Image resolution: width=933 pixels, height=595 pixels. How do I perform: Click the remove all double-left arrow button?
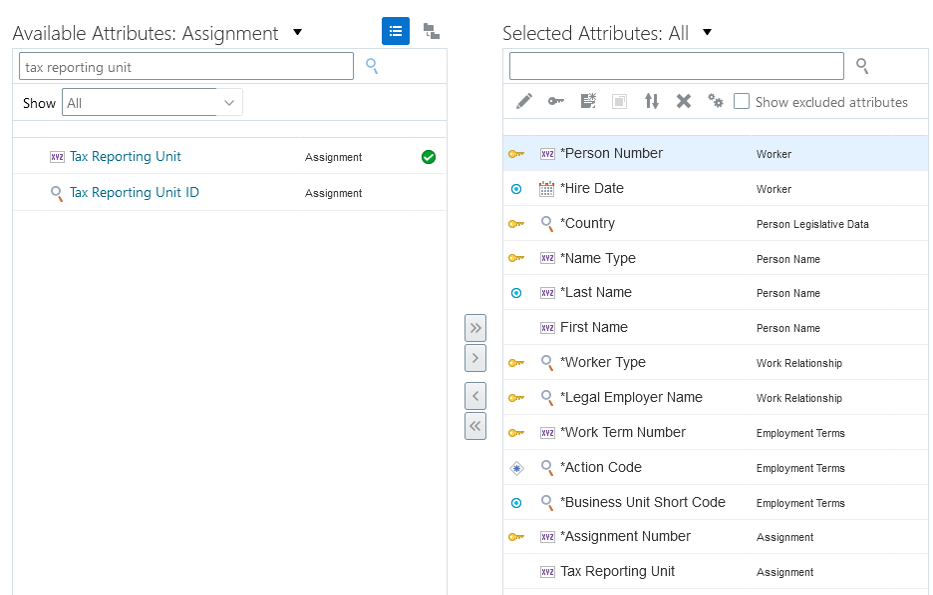pos(475,426)
